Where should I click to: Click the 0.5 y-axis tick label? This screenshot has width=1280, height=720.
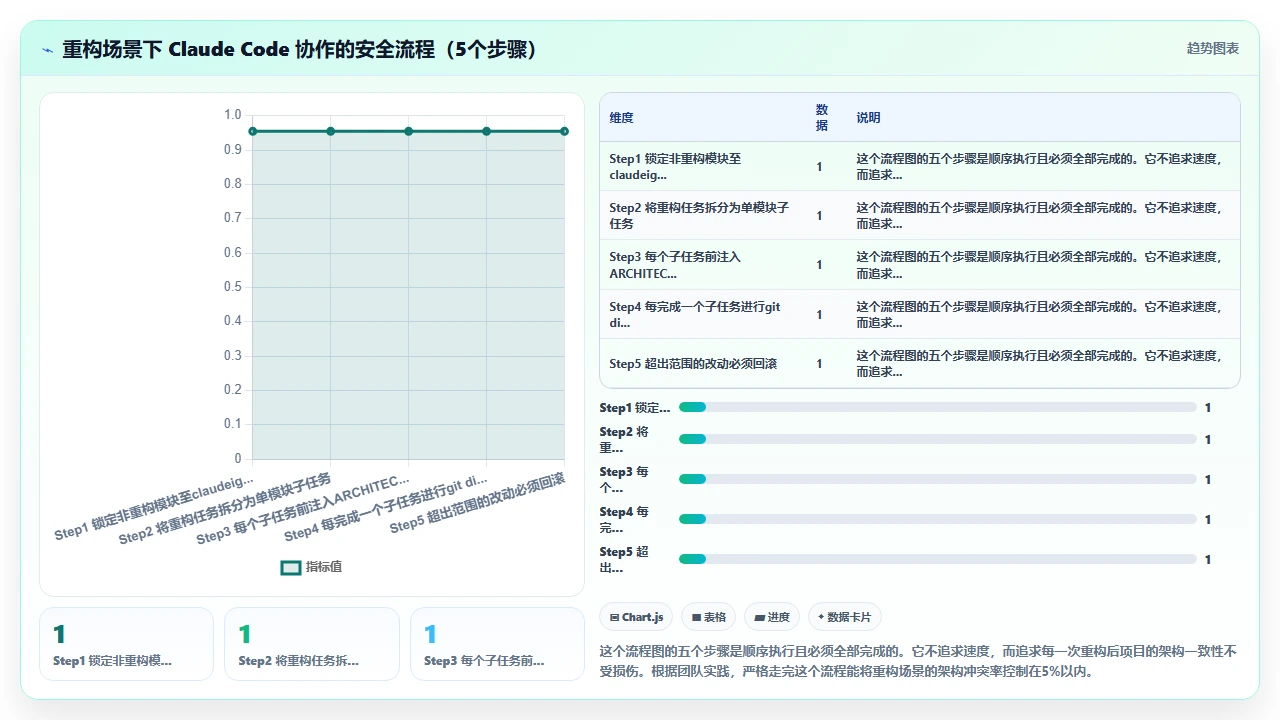[x=232, y=287]
